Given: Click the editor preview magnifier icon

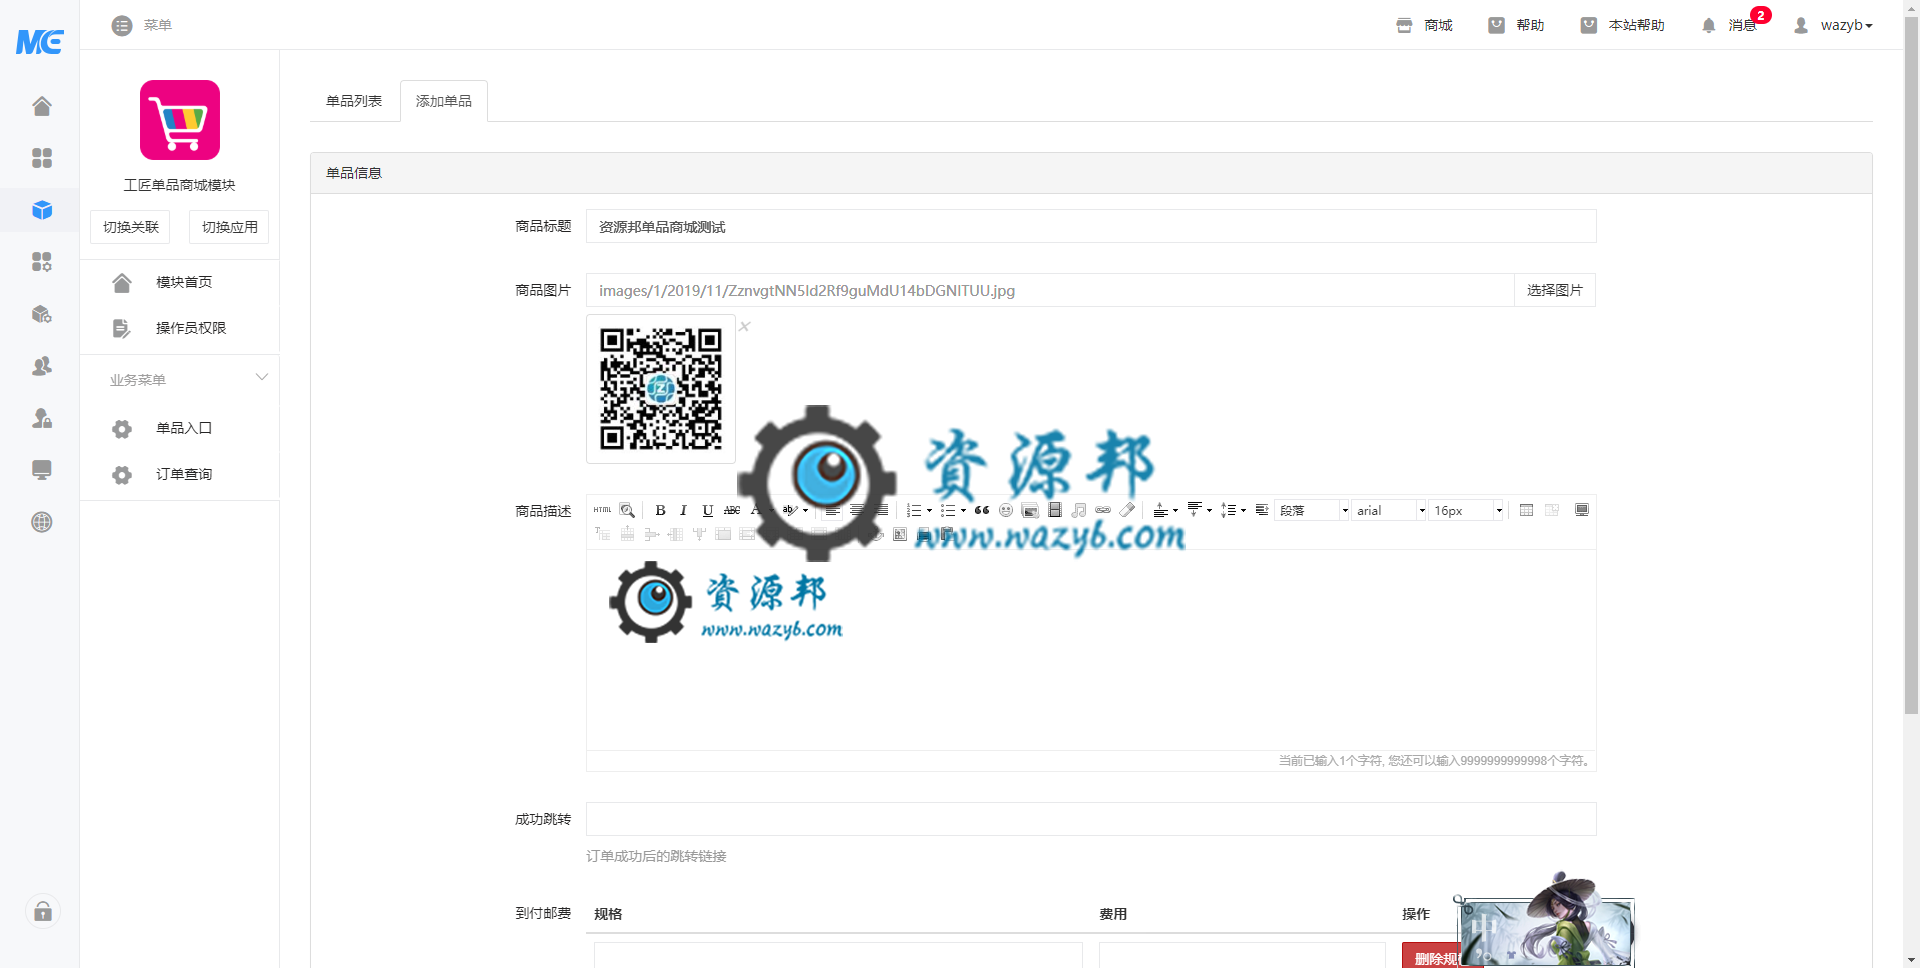Looking at the screenshot, I should (x=627, y=510).
